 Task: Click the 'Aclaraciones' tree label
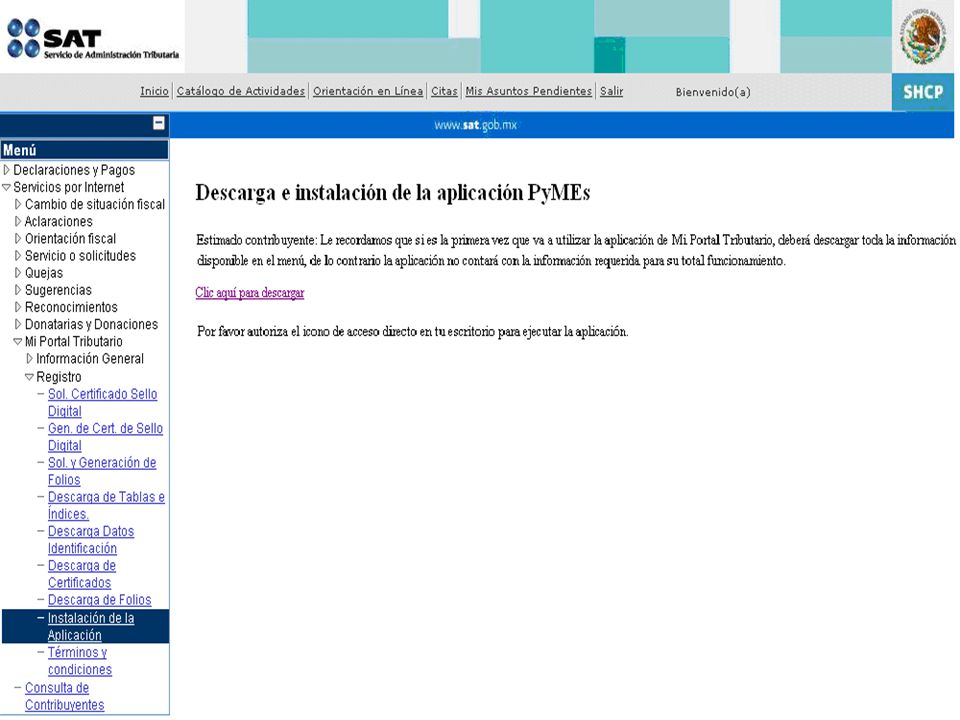tap(59, 221)
